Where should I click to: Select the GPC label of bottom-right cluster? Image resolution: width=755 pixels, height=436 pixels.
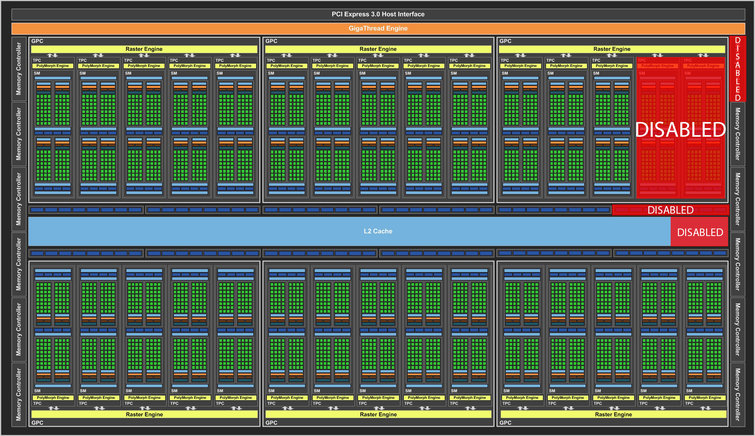(505, 422)
